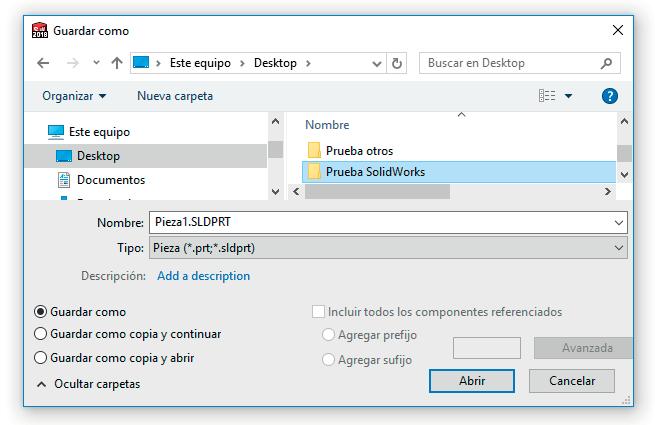Open address bar history dropdown
The height and width of the screenshot is (425, 655).
tap(376, 64)
